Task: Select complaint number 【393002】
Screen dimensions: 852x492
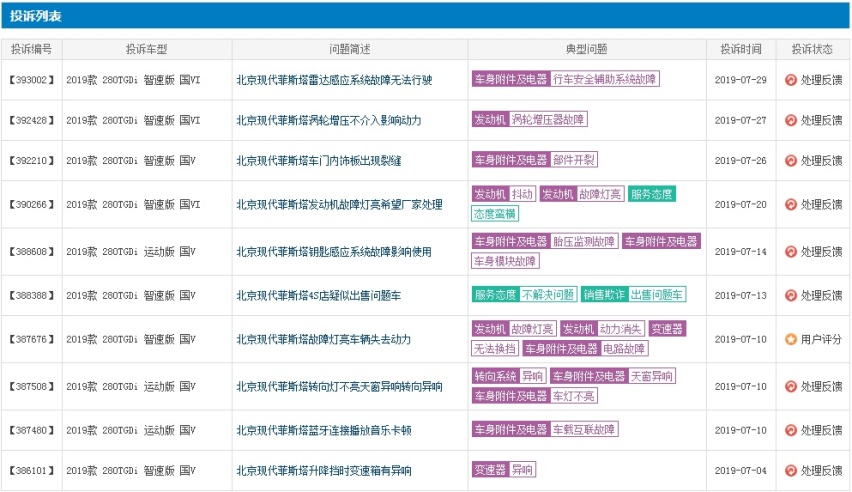Action: [32, 80]
